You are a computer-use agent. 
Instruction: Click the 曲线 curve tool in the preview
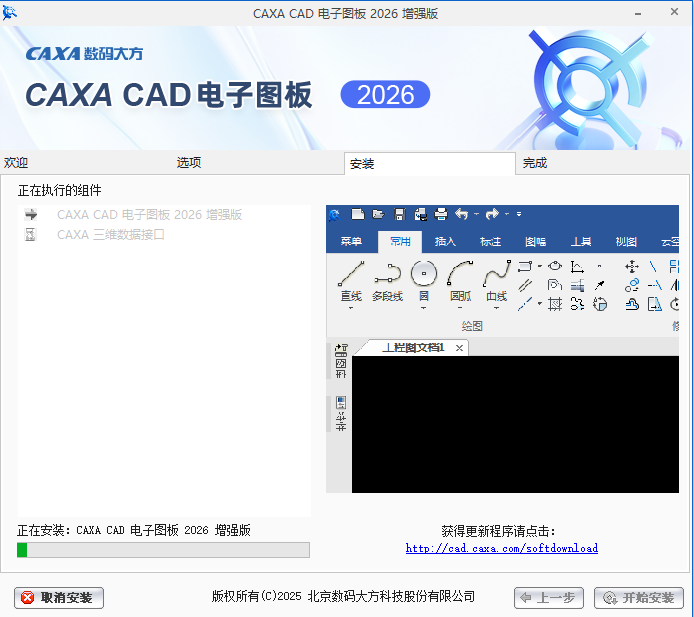click(x=497, y=280)
